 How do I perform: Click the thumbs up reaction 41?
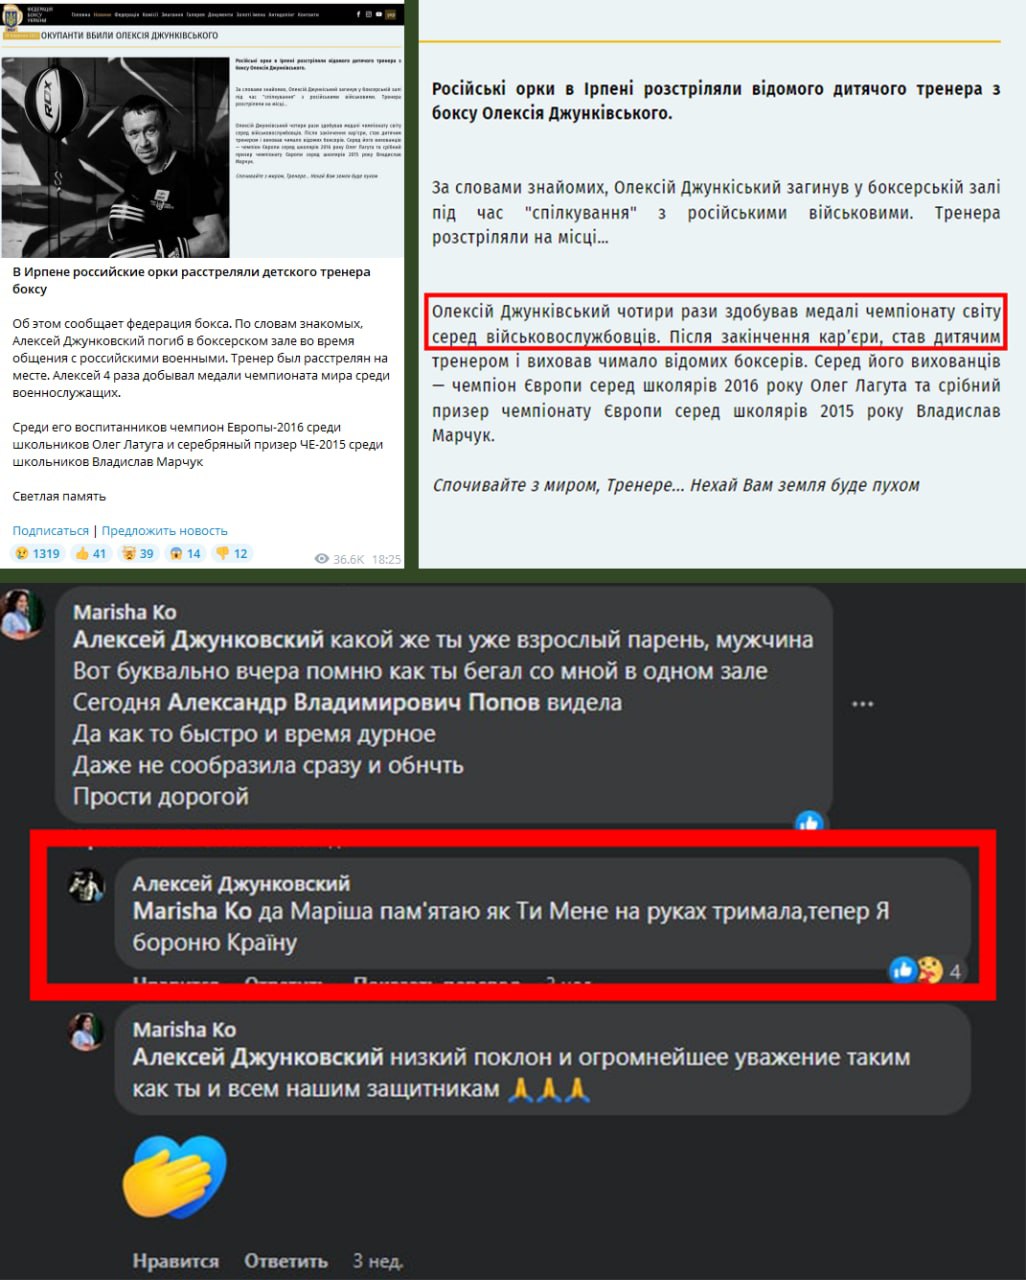coord(90,553)
